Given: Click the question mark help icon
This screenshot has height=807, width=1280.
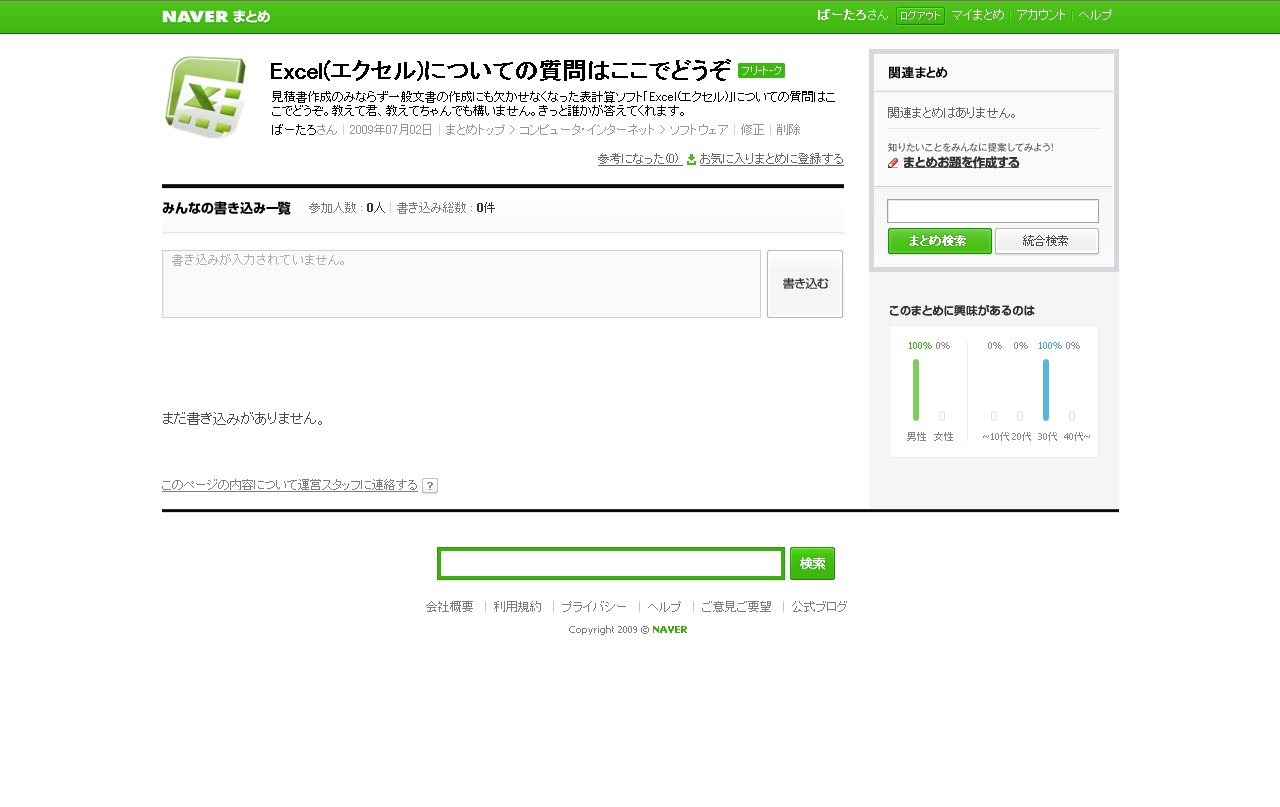Looking at the screenshot, I should (430, 486).
